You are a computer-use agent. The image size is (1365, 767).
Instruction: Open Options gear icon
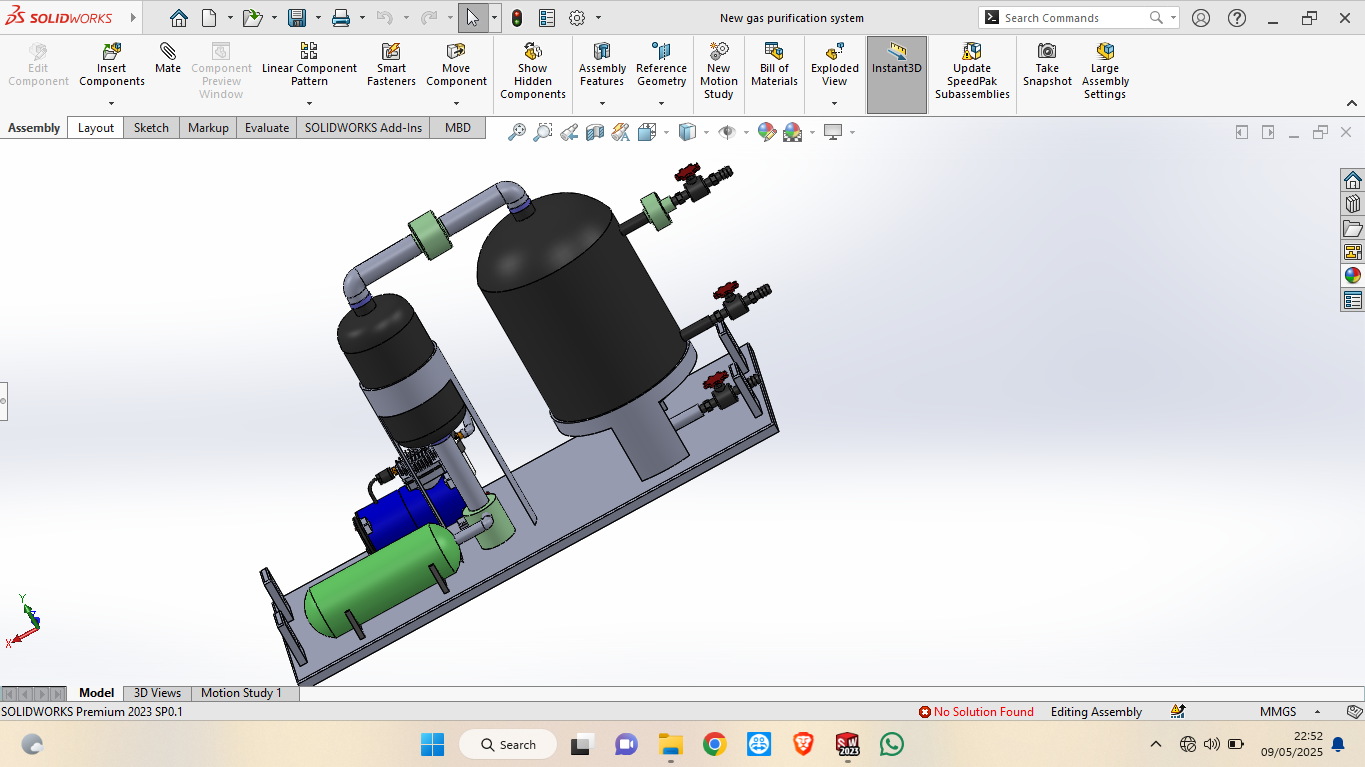point(577,18)
